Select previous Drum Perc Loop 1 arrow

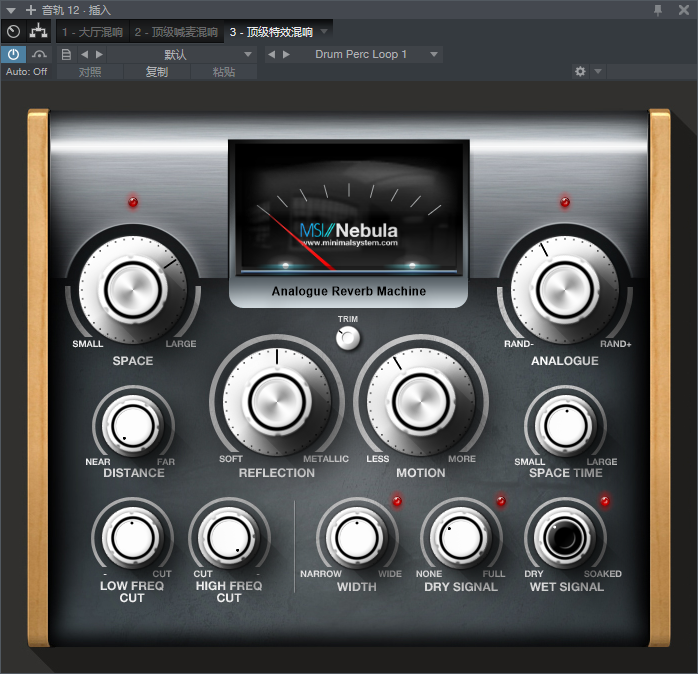click(x=271, y=55)
